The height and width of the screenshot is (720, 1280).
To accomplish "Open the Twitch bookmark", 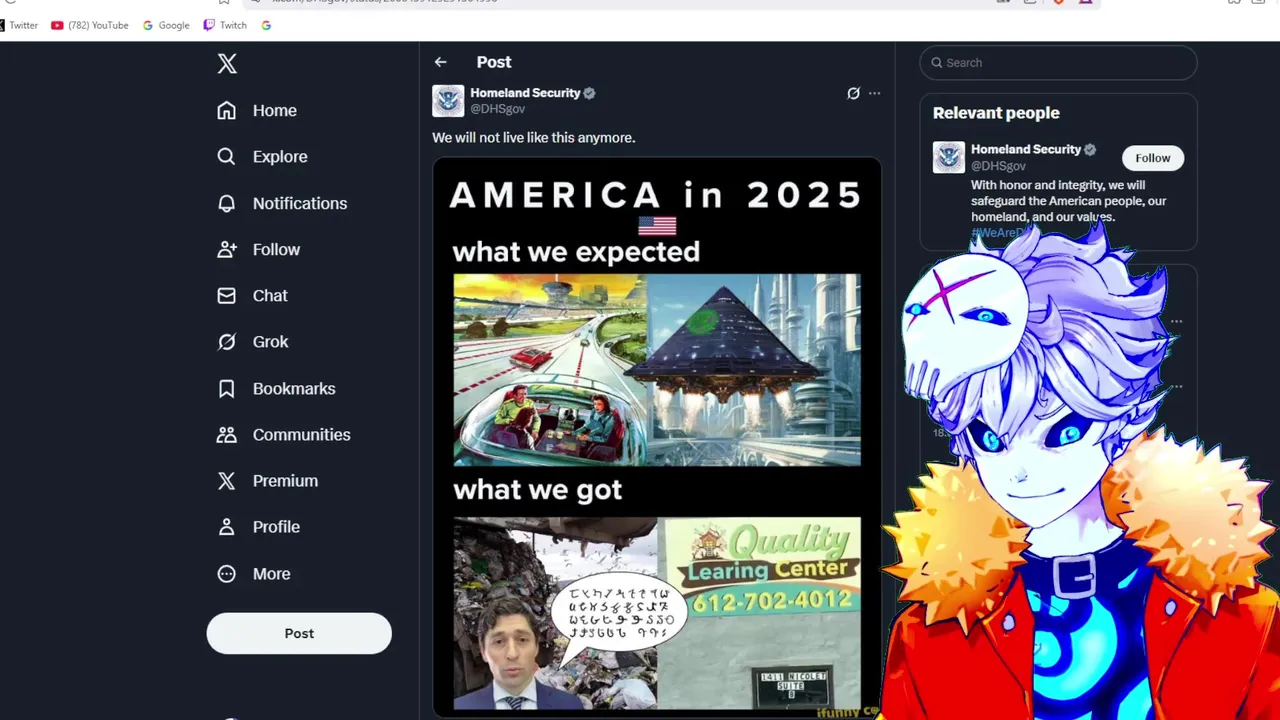I will point(225,25).
